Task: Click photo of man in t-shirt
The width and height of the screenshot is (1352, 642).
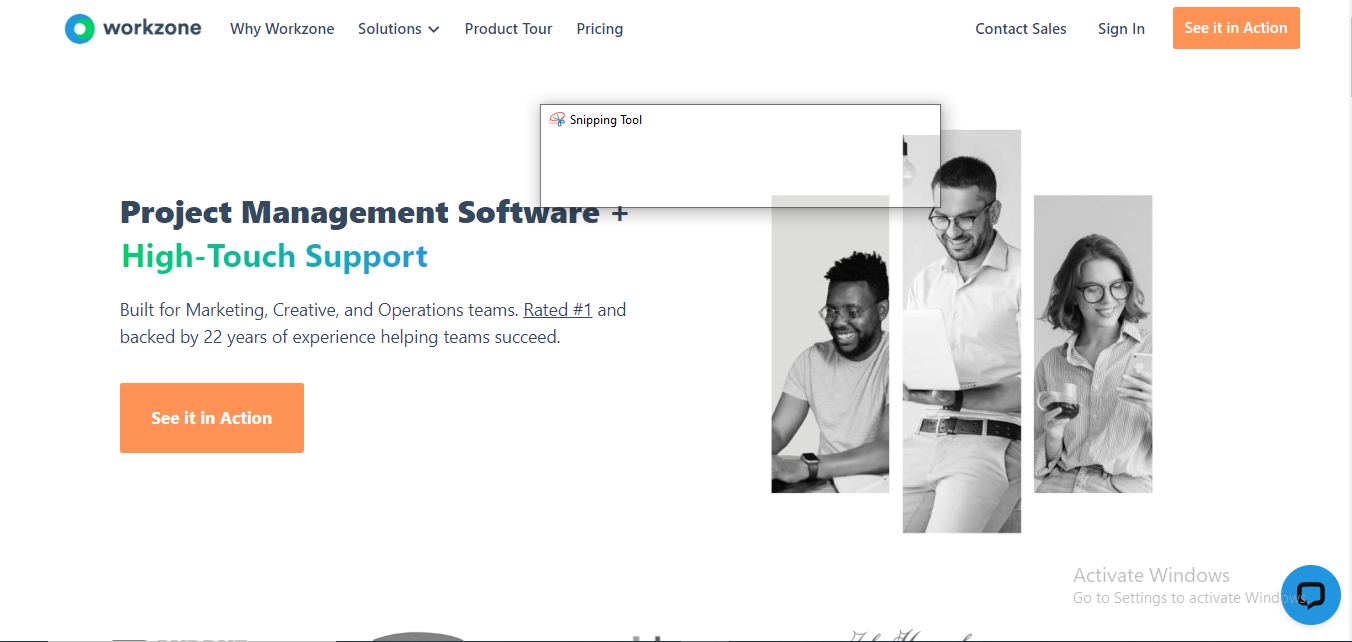Action: (x=830, y=344)
